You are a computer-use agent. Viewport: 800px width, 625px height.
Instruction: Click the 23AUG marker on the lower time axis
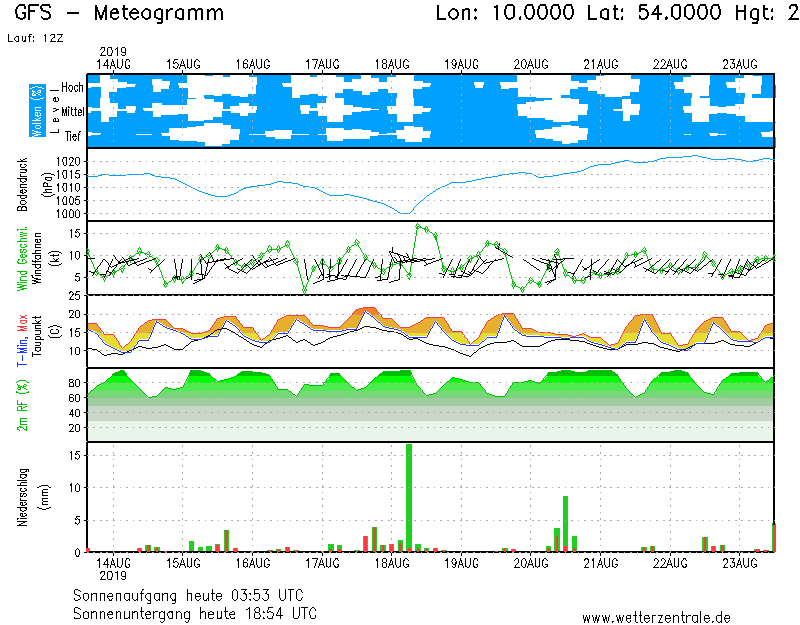pyautogui.click(x=740, y=564)
